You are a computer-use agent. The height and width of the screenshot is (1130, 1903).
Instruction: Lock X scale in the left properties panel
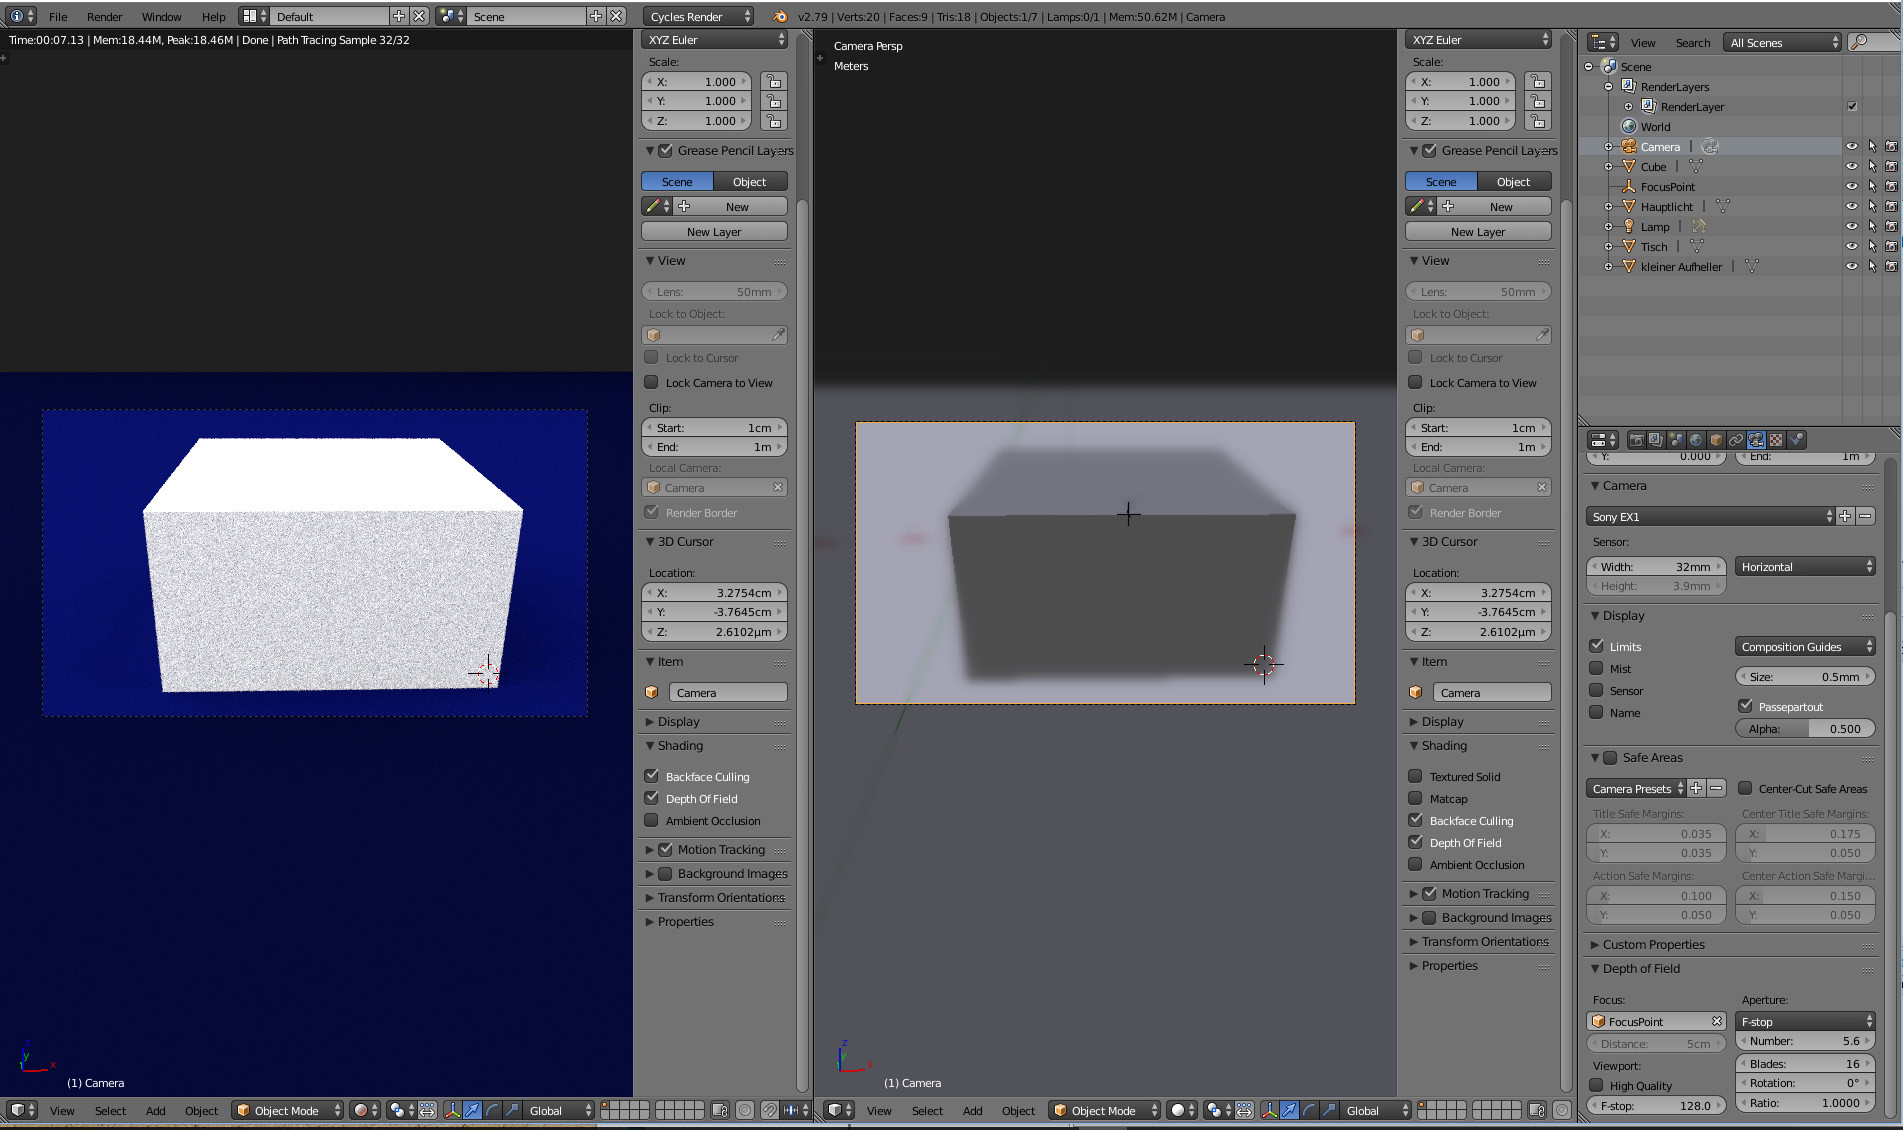pos(773,82)
